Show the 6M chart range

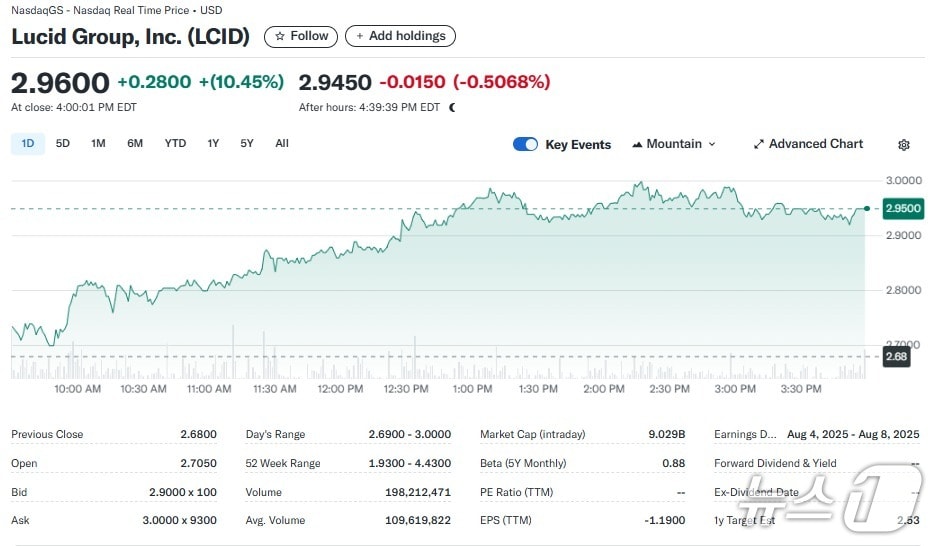point(135,143)
